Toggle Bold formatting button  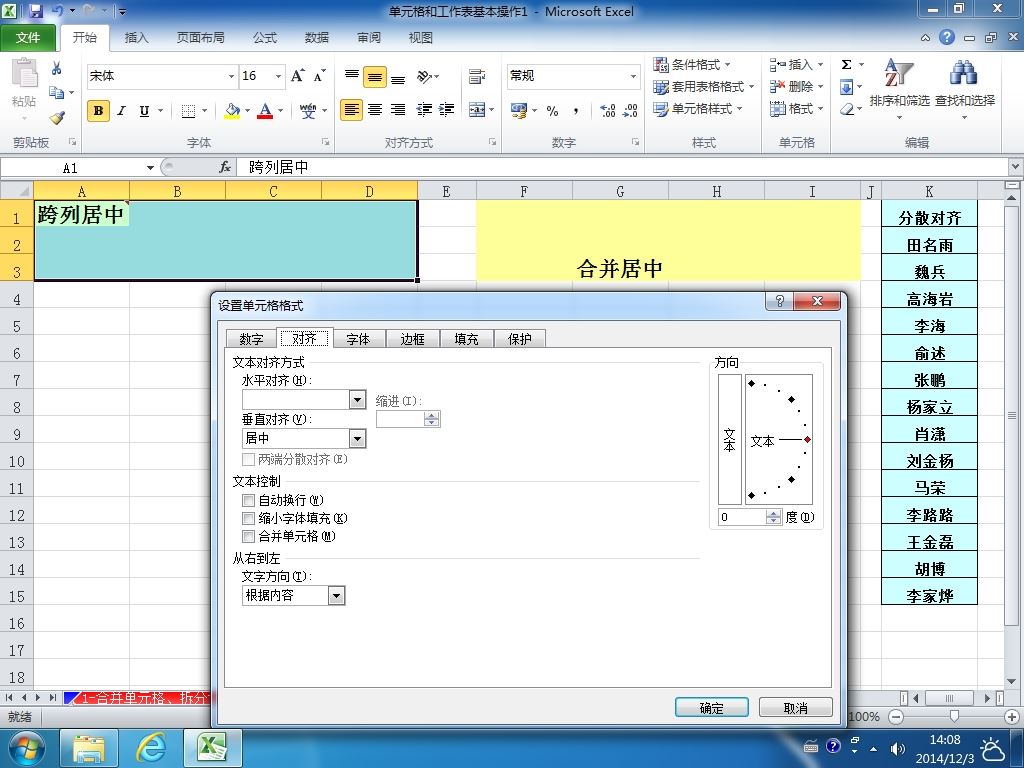98,111
